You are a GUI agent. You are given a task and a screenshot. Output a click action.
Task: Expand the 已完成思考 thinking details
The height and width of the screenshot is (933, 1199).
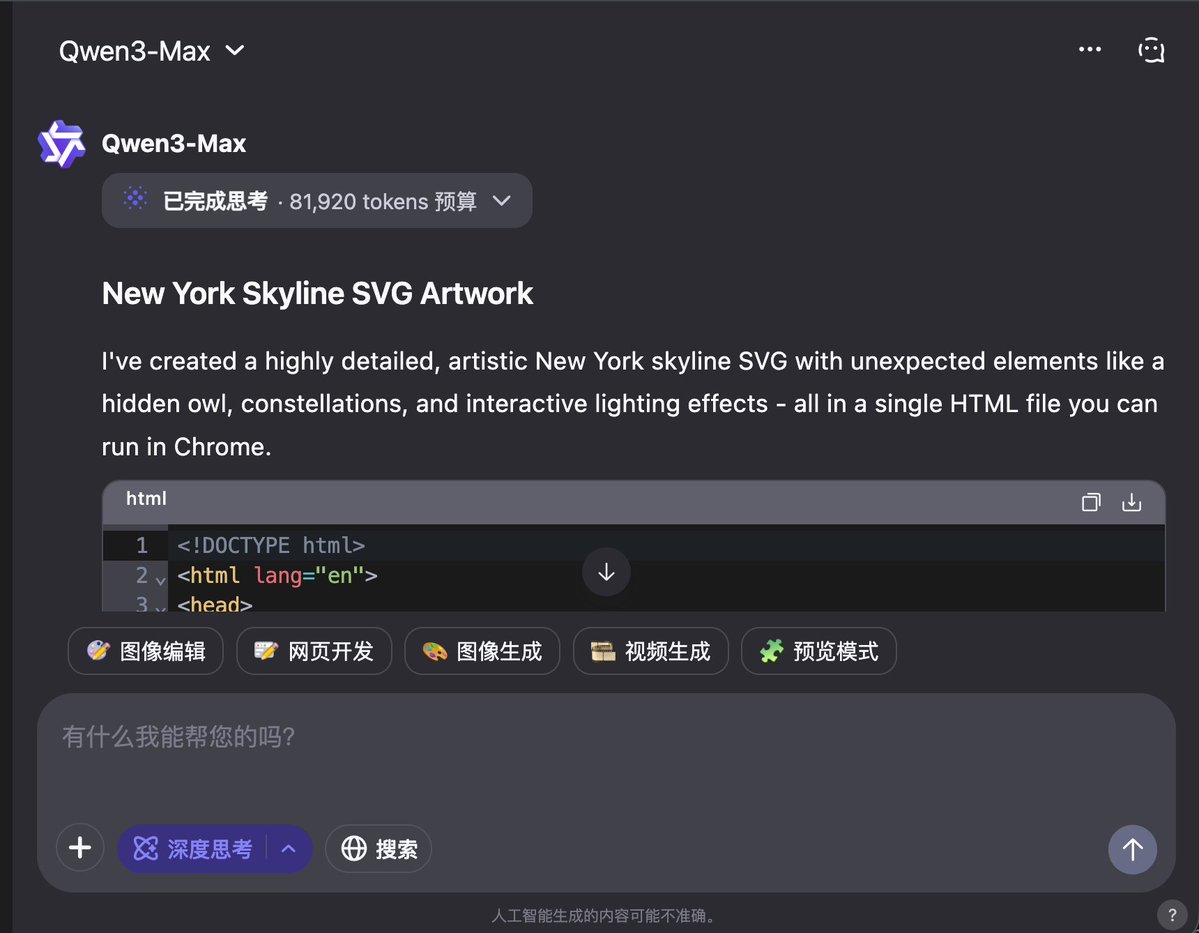click(316, 200)
